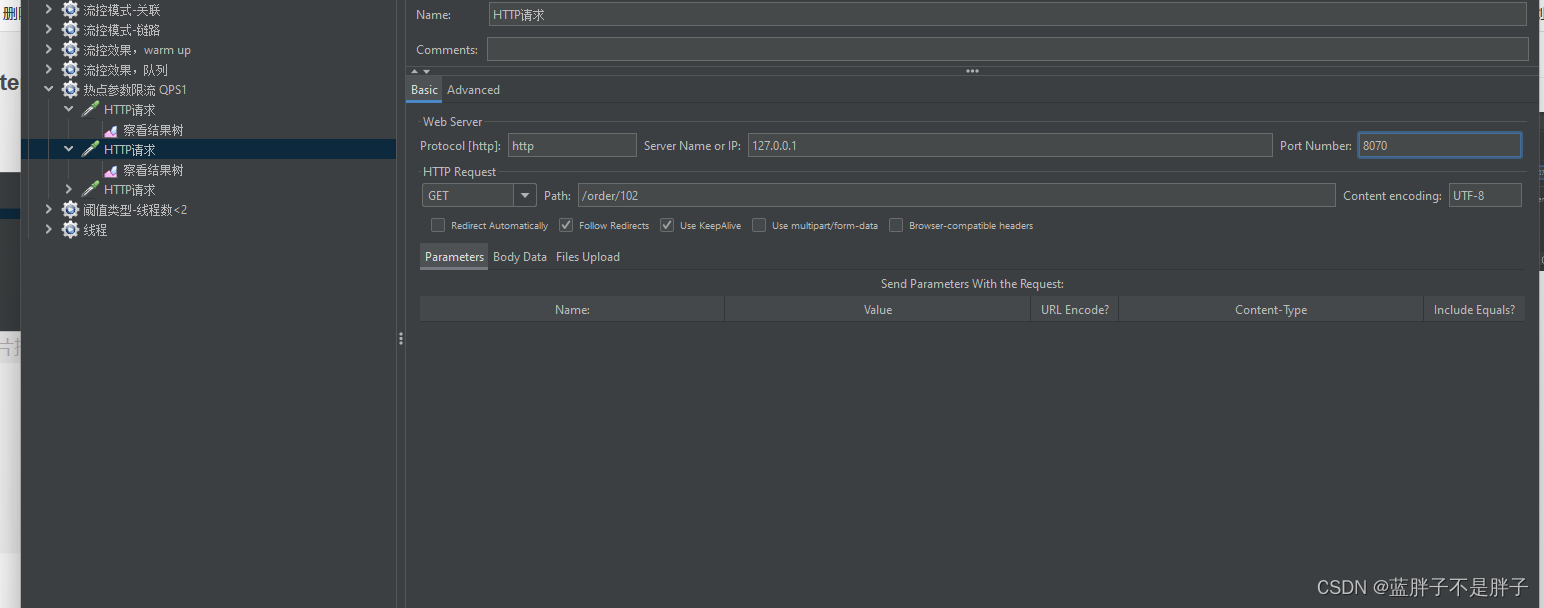Image resolution: width=1544 pixels, height=608 pixels.
Task: Select the 热点参数限流 QPS1 row
Action: [135, 90]
